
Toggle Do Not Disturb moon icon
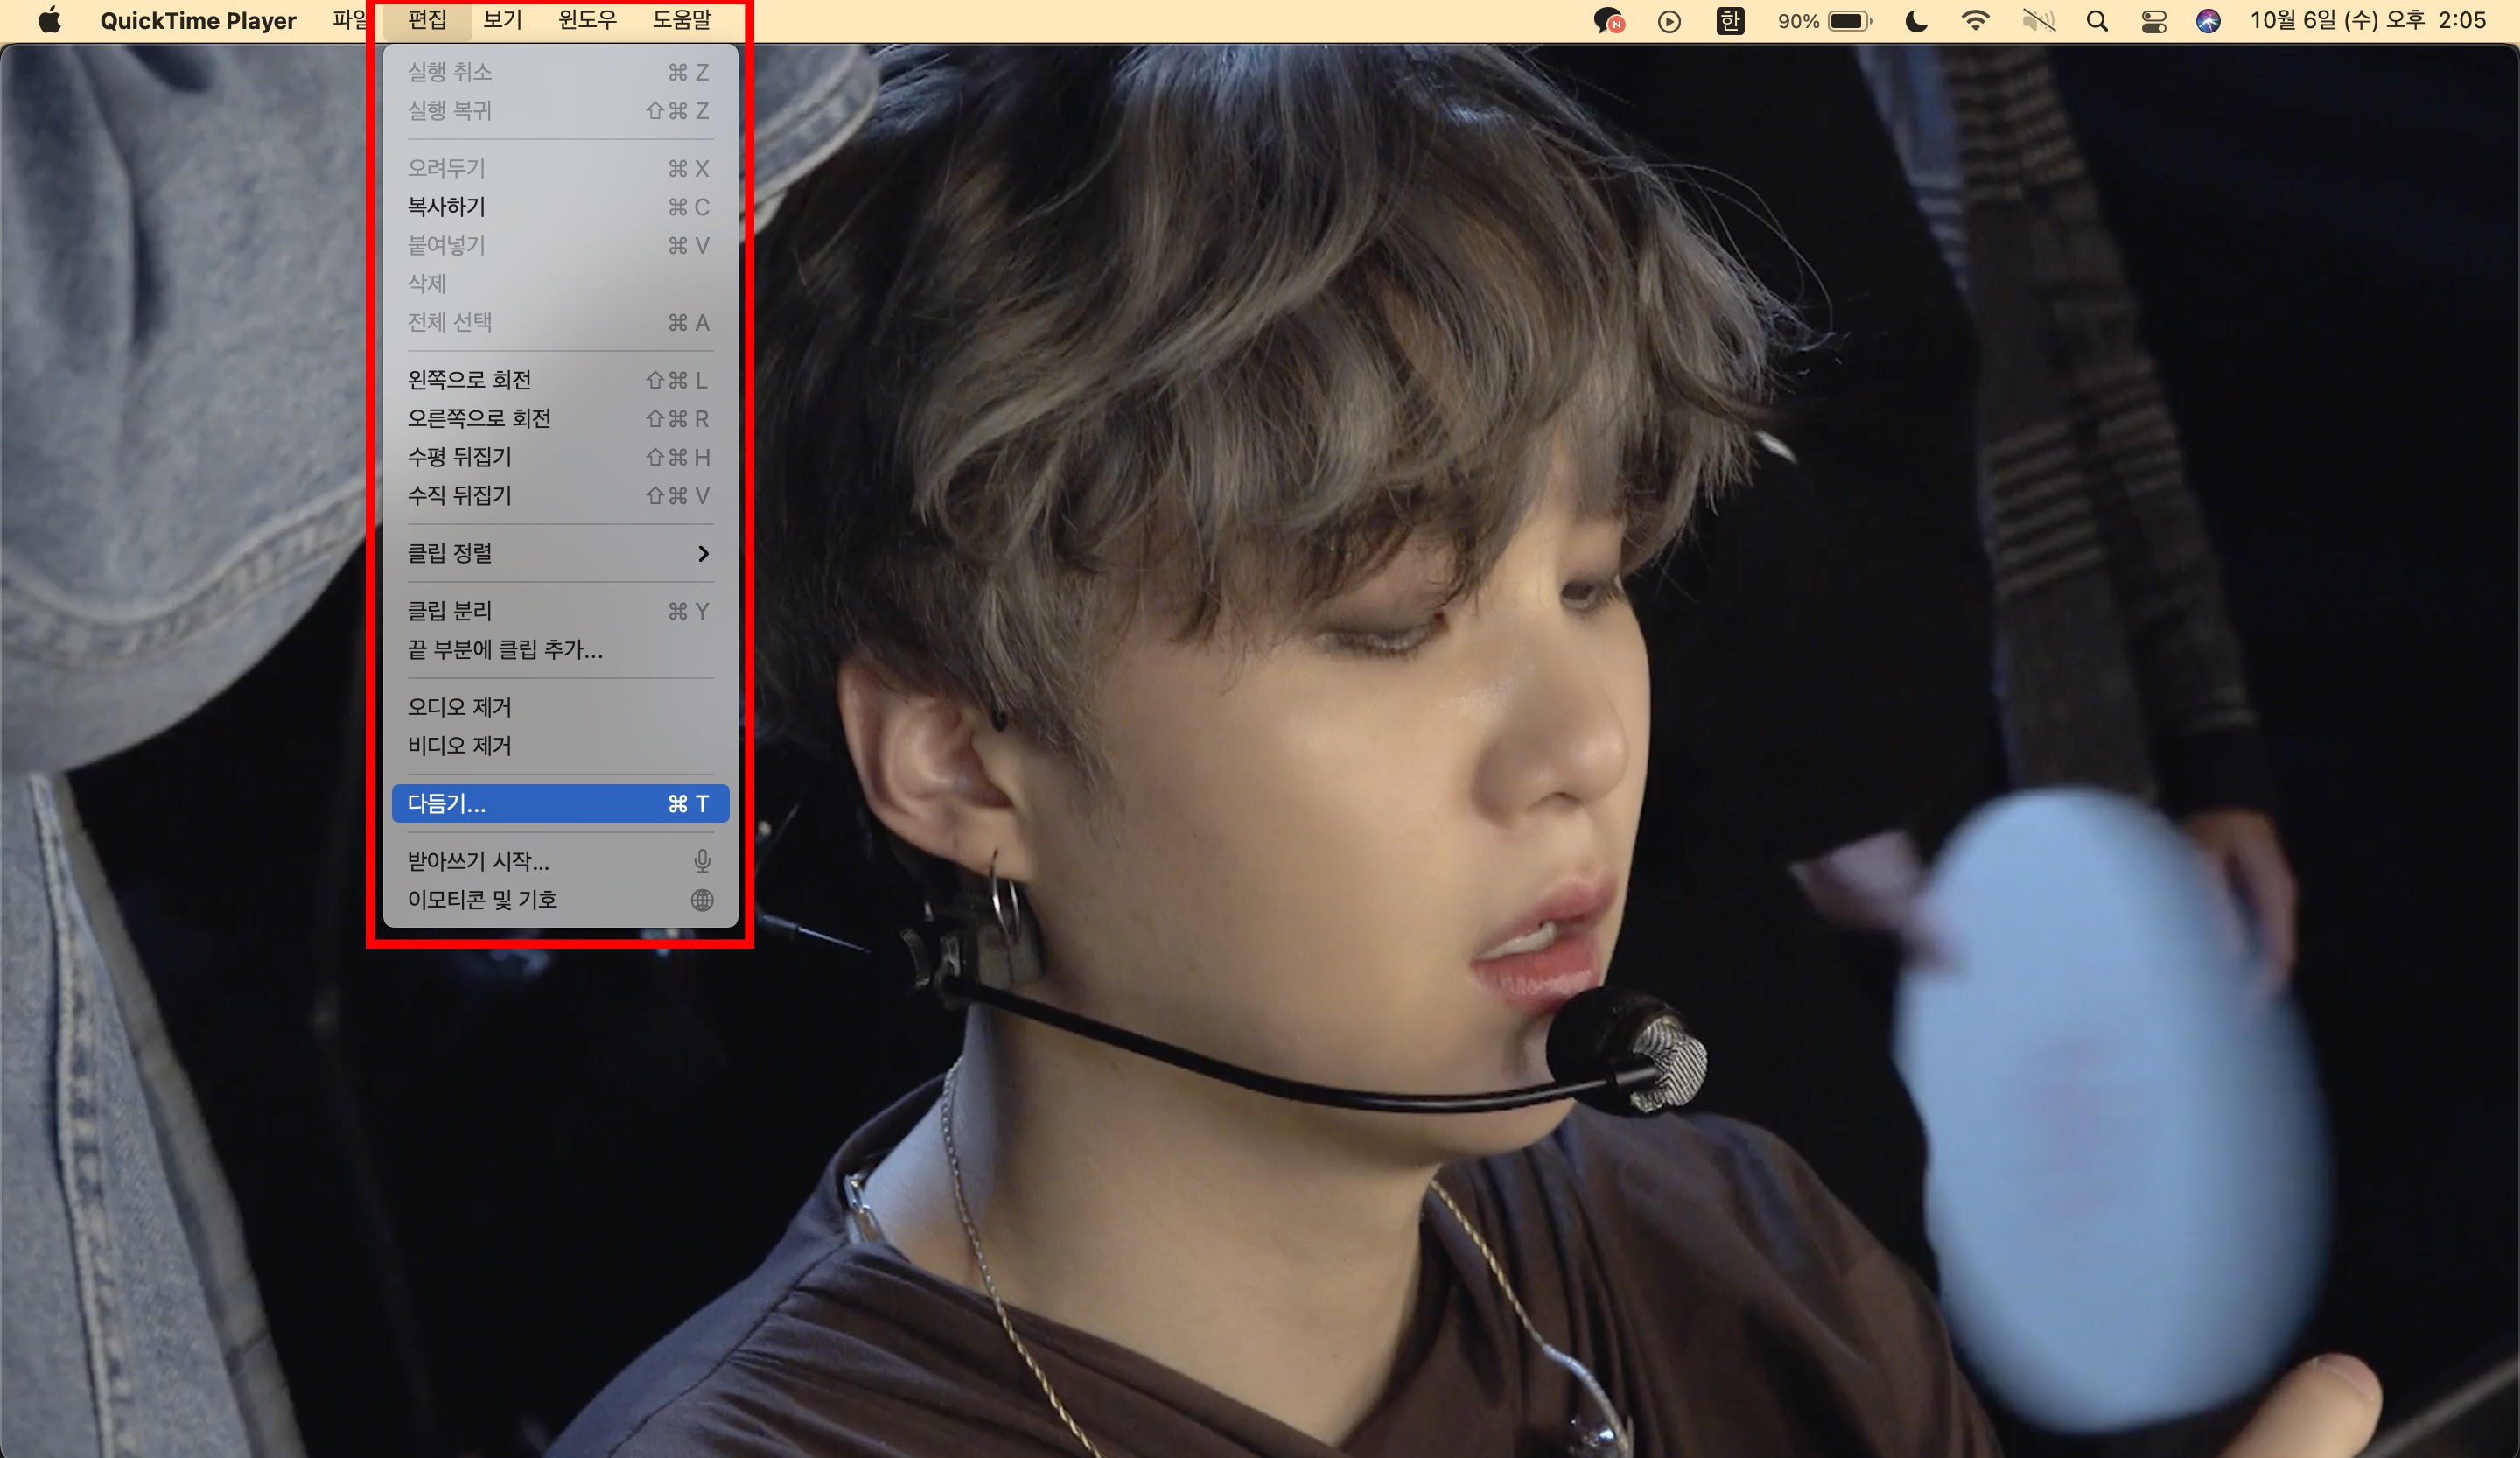[x=1916, y=20]
